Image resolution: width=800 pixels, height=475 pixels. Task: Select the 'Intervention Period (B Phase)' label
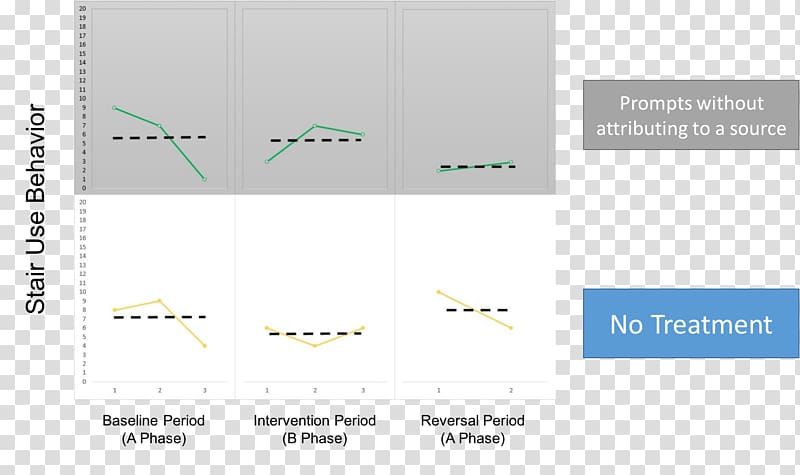(314, 429)
